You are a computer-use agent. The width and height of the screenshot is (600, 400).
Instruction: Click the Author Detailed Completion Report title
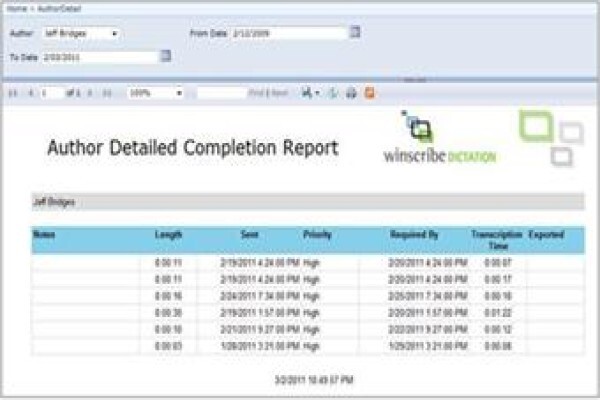pyautogui.click(x=193, y=148)
